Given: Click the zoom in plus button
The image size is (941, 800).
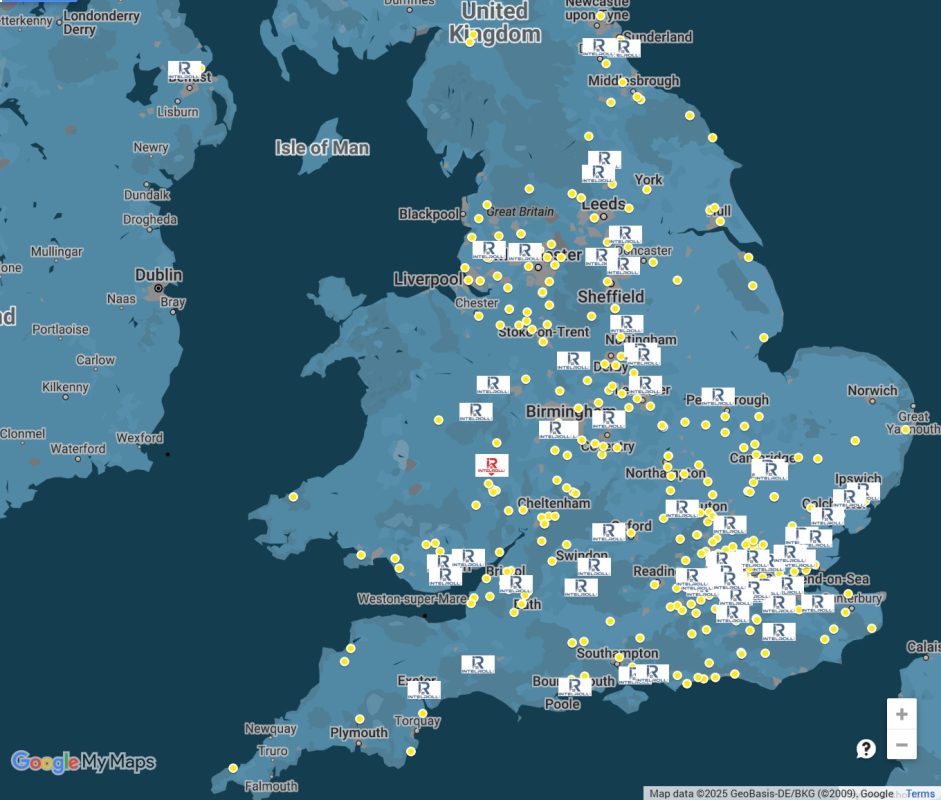Looking at the screenshot, I should point(901,714).
